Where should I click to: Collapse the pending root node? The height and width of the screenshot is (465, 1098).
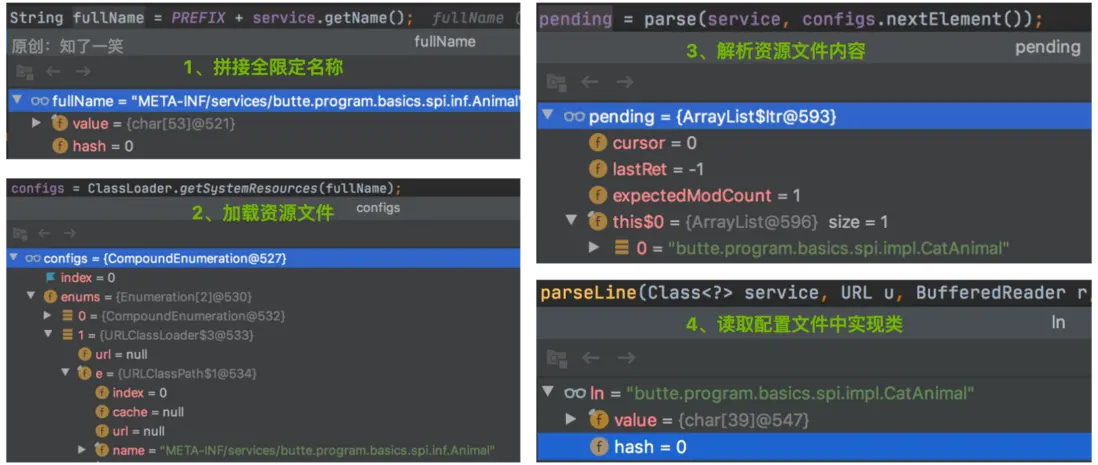click(x=548, y=116)
